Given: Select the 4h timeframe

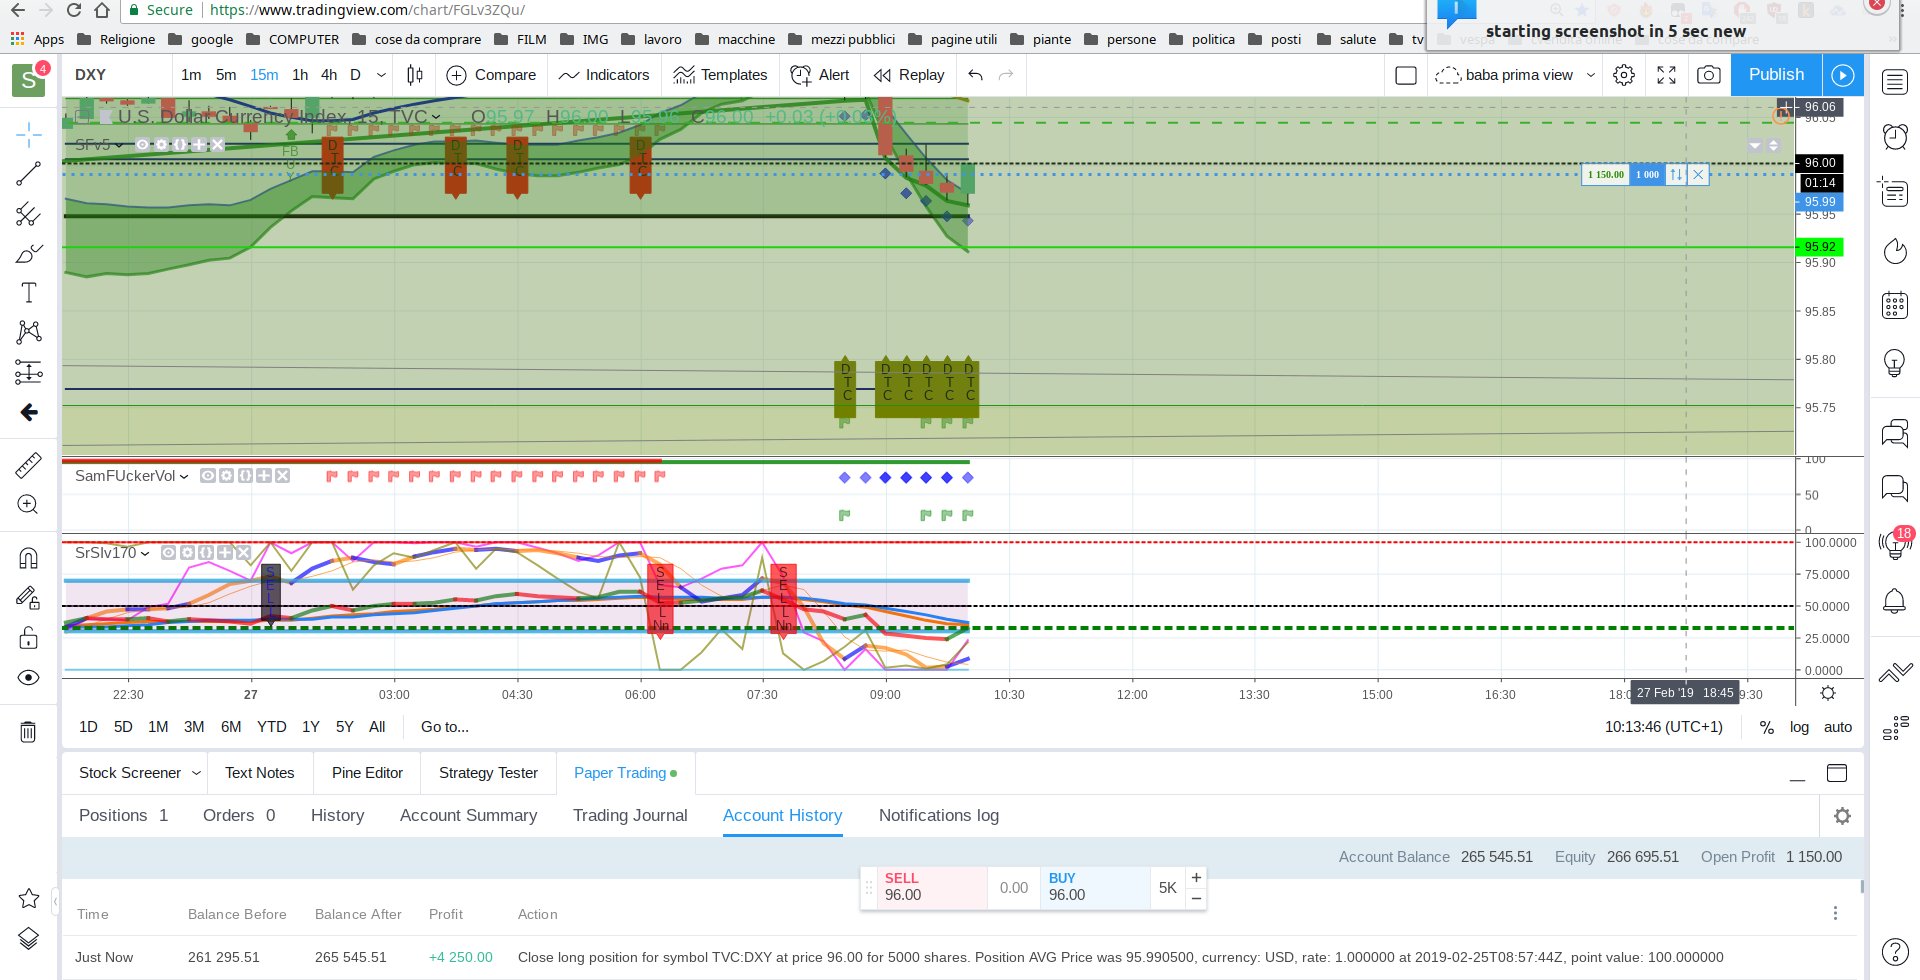Looking at the screenshot, I should [x=329, y=75].
